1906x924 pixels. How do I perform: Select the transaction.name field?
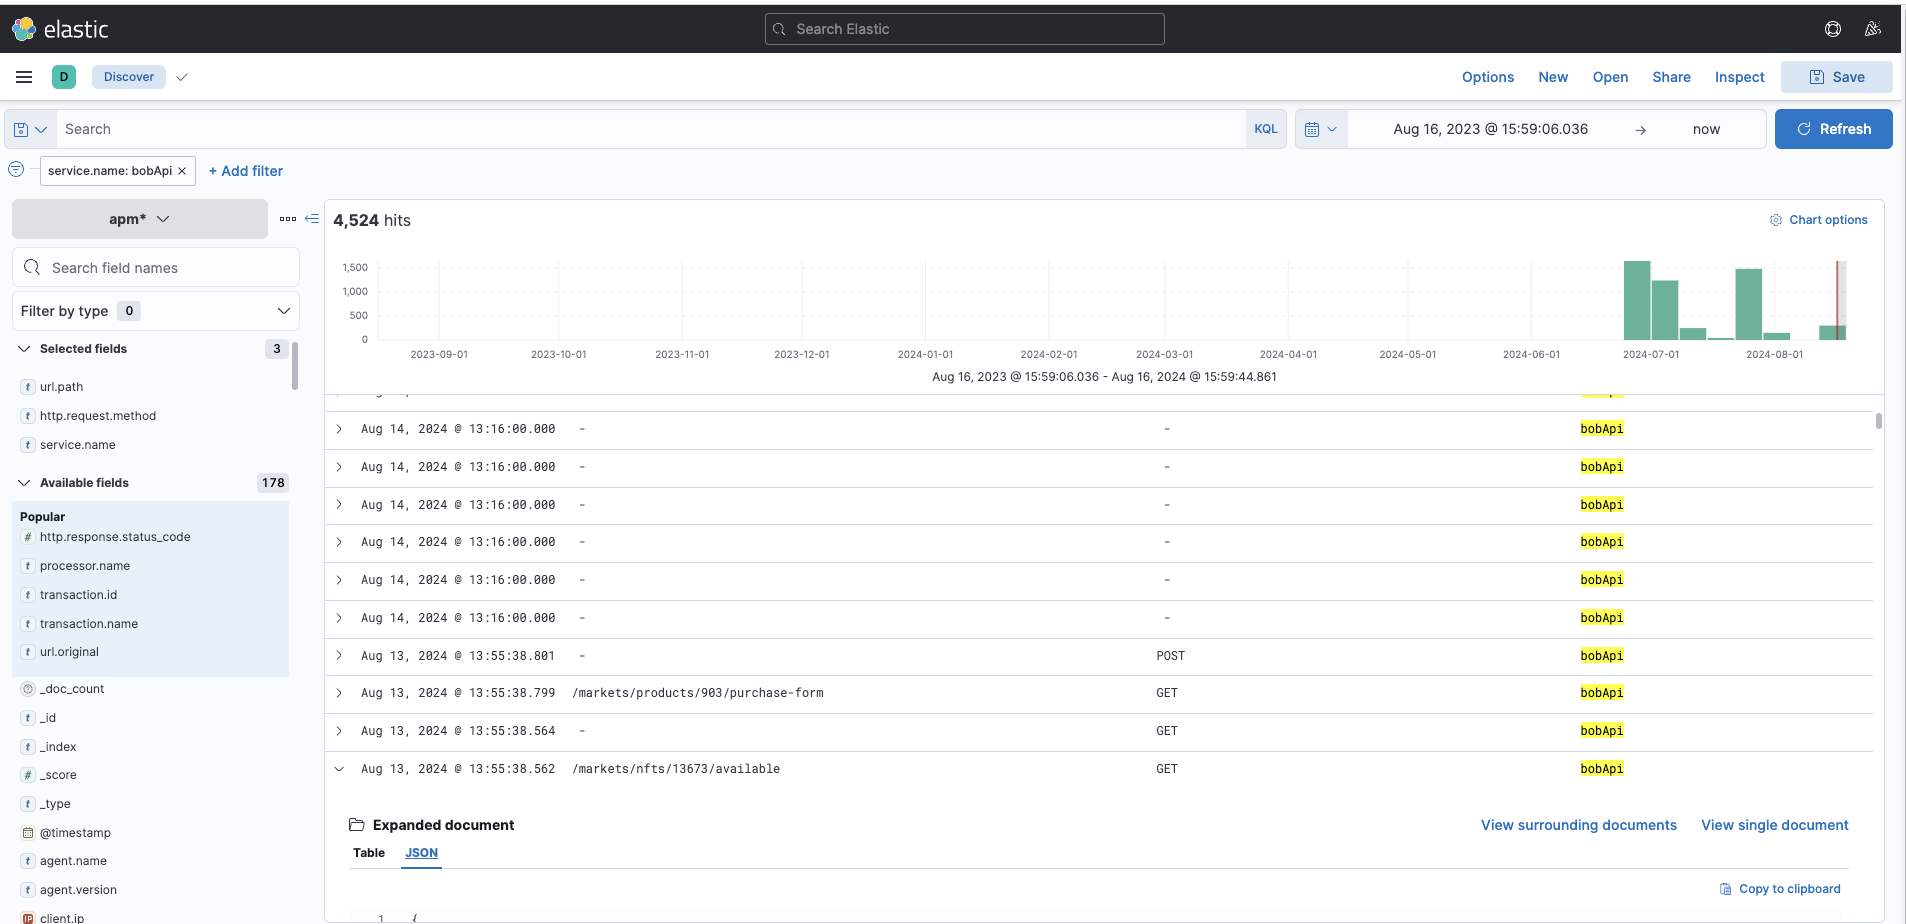tap(89, 624)
